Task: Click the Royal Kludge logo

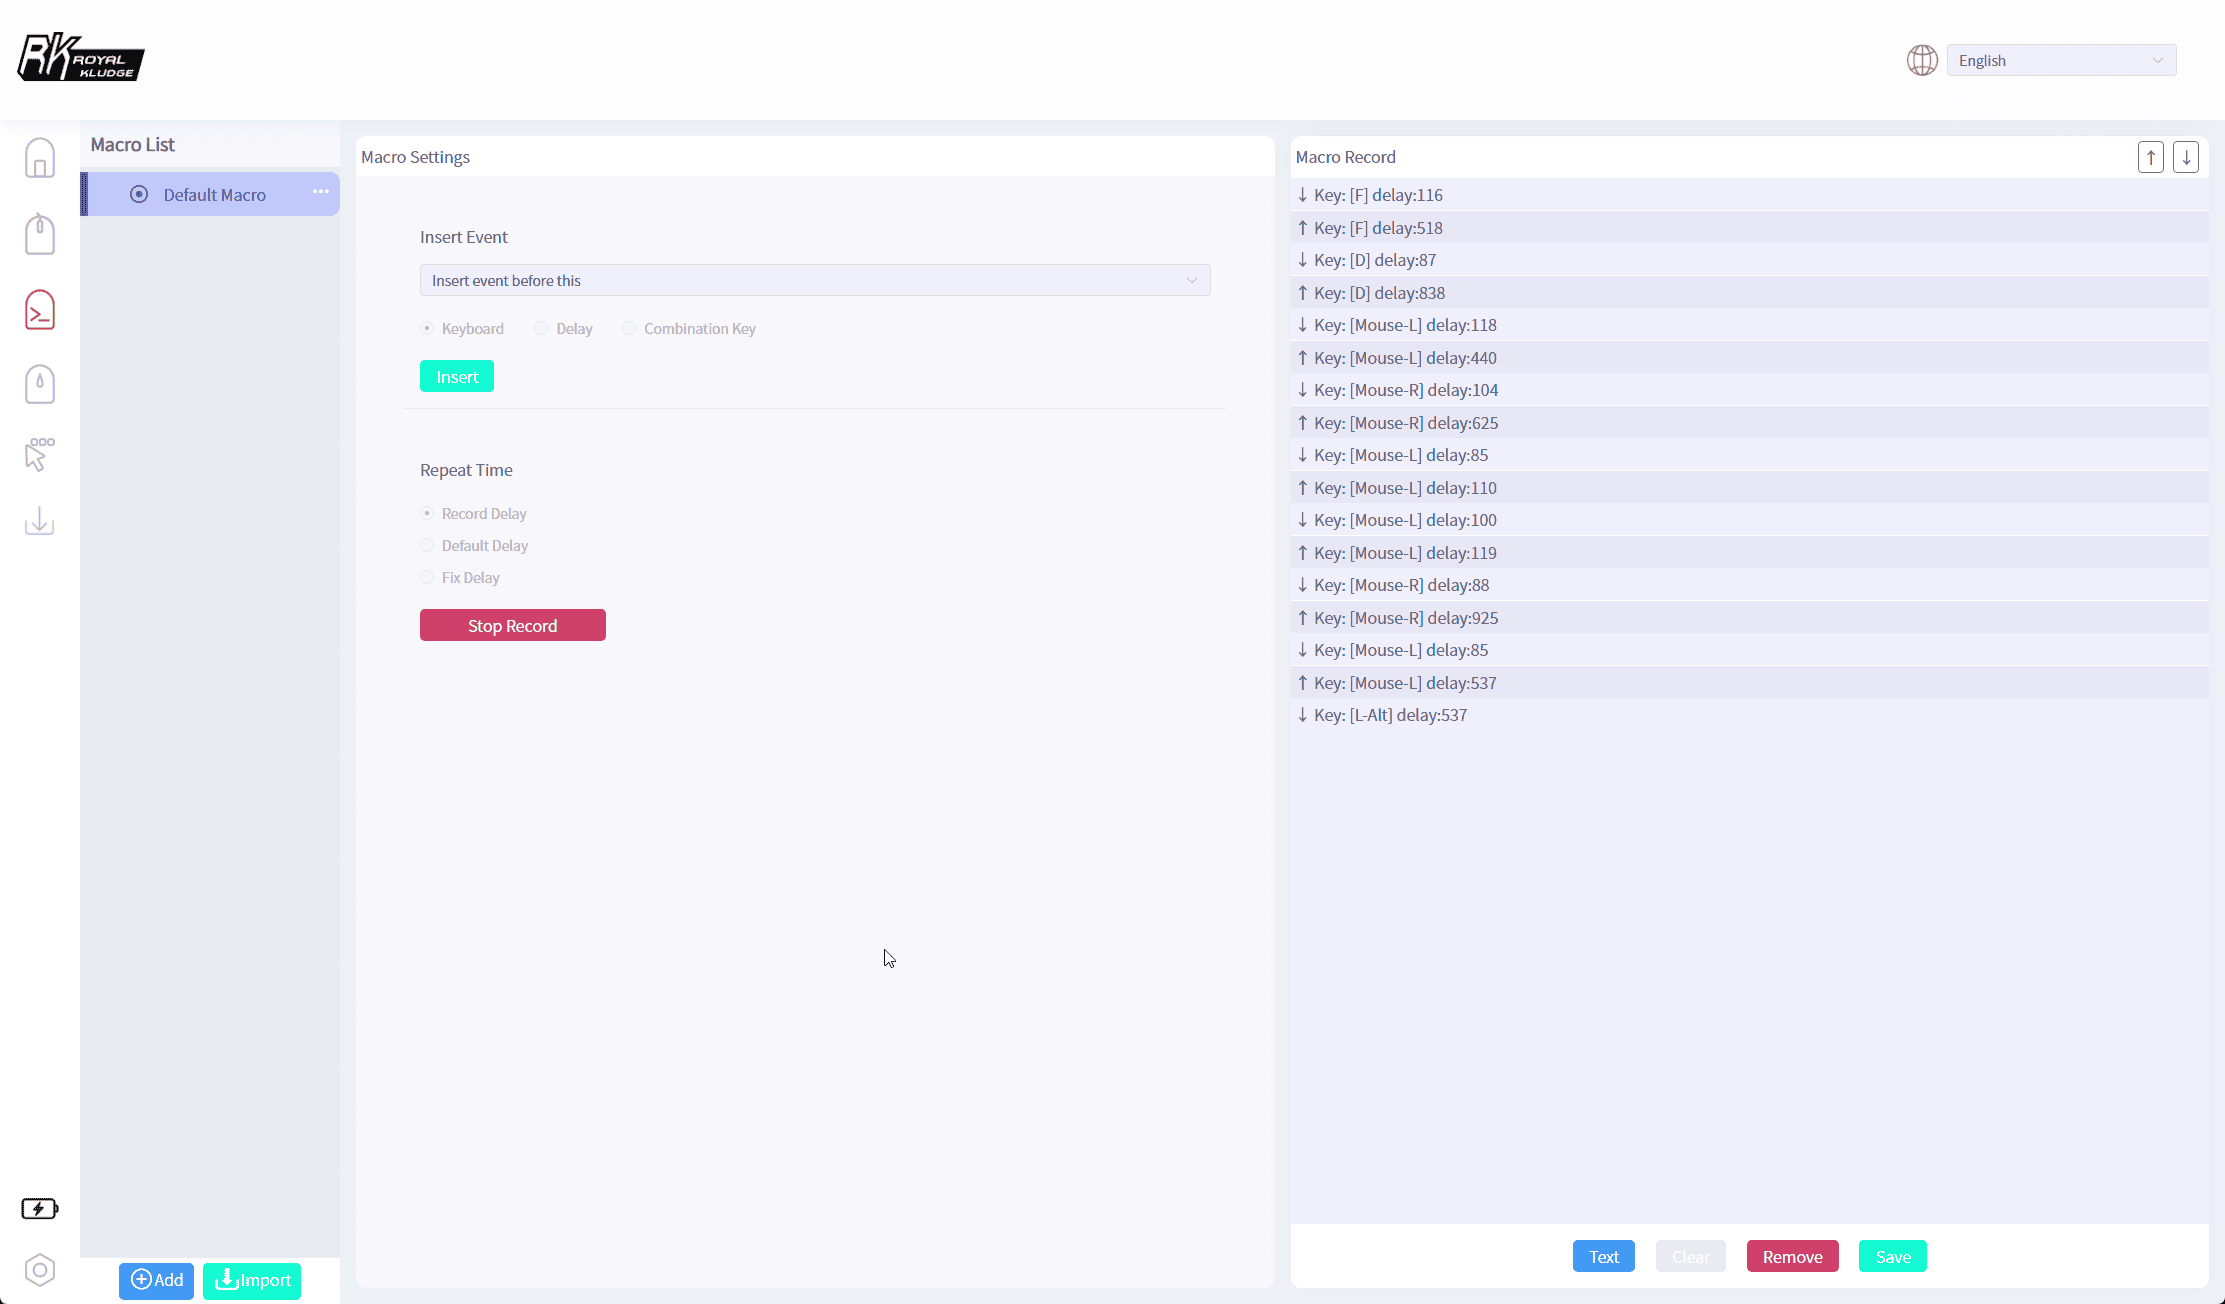Action: (x=81, y=57)
